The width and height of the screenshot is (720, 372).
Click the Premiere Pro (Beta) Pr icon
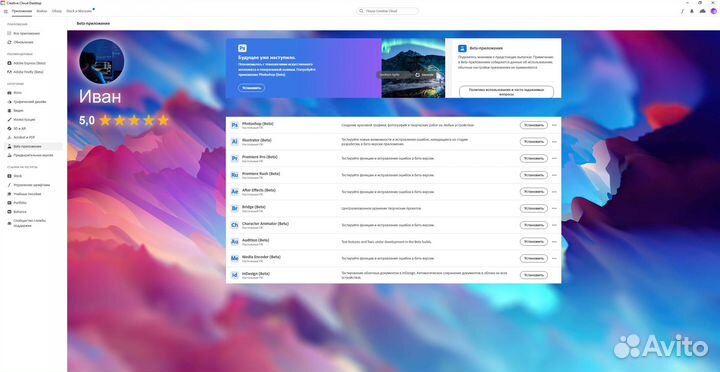tap(234, 158)
